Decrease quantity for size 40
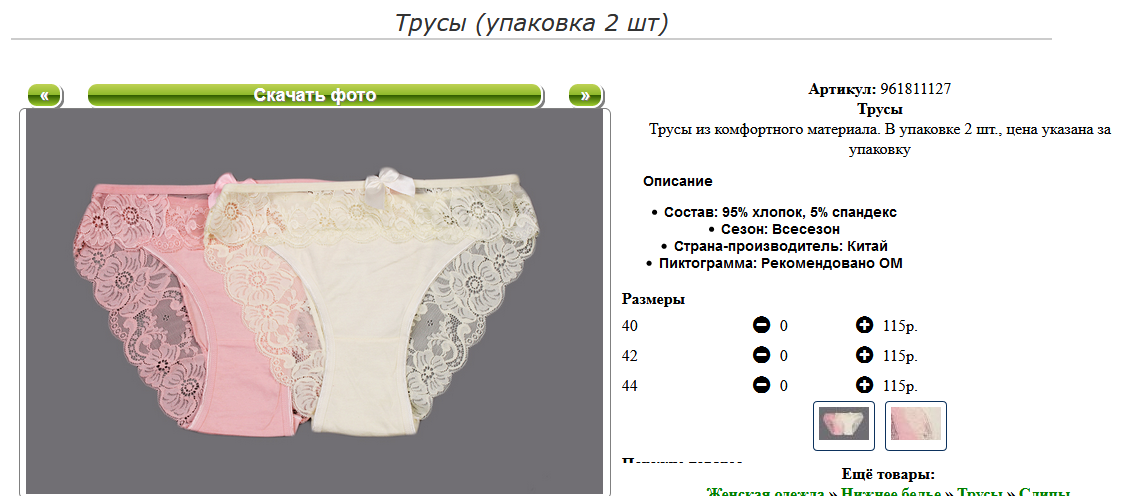Screen dimensions: 1136x496 pyautogui.click(x=761, y=326)
